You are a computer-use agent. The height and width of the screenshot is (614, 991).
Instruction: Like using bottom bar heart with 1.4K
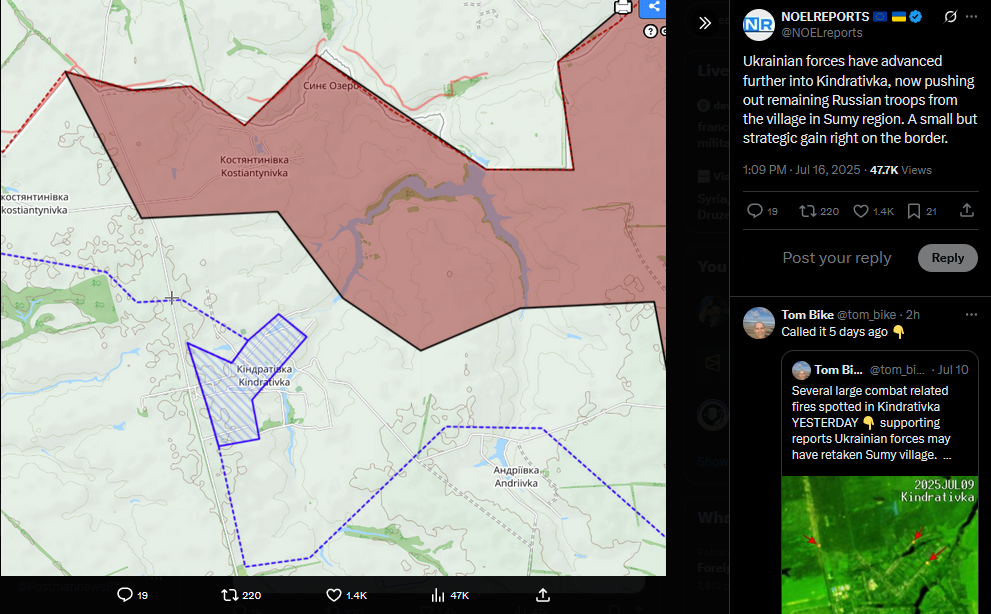pyautogui.click(x=334, y=595)
